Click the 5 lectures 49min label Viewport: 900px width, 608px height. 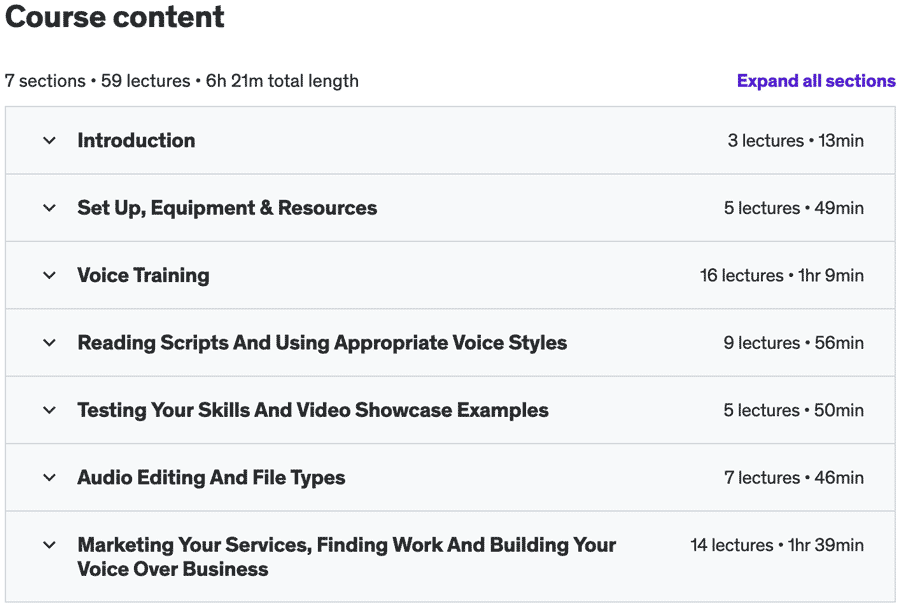794,208
